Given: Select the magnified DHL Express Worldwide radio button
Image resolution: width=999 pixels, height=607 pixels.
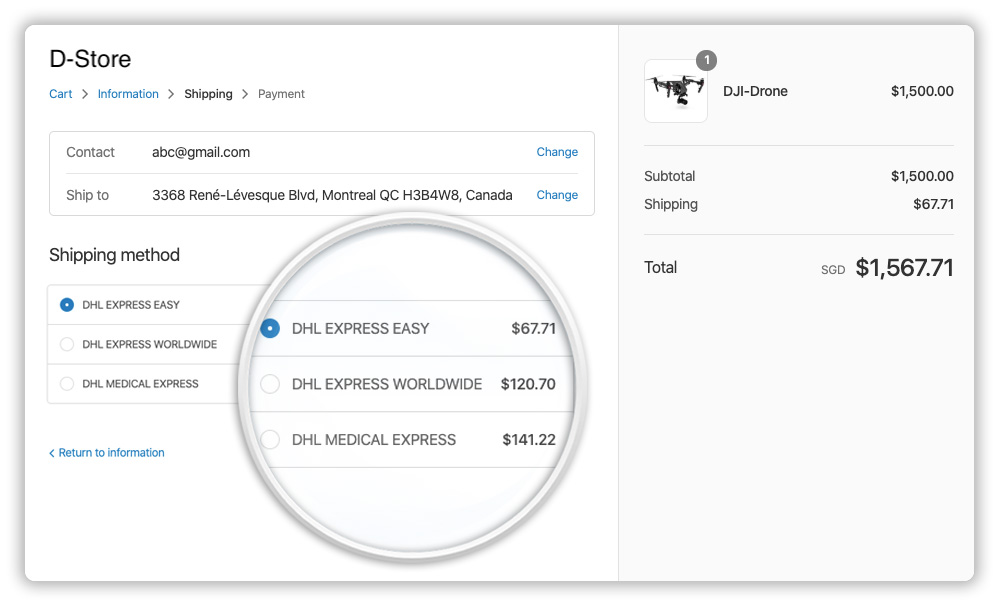Looking at the screenshot, I should pyautogui.click(x=270, y=384).
